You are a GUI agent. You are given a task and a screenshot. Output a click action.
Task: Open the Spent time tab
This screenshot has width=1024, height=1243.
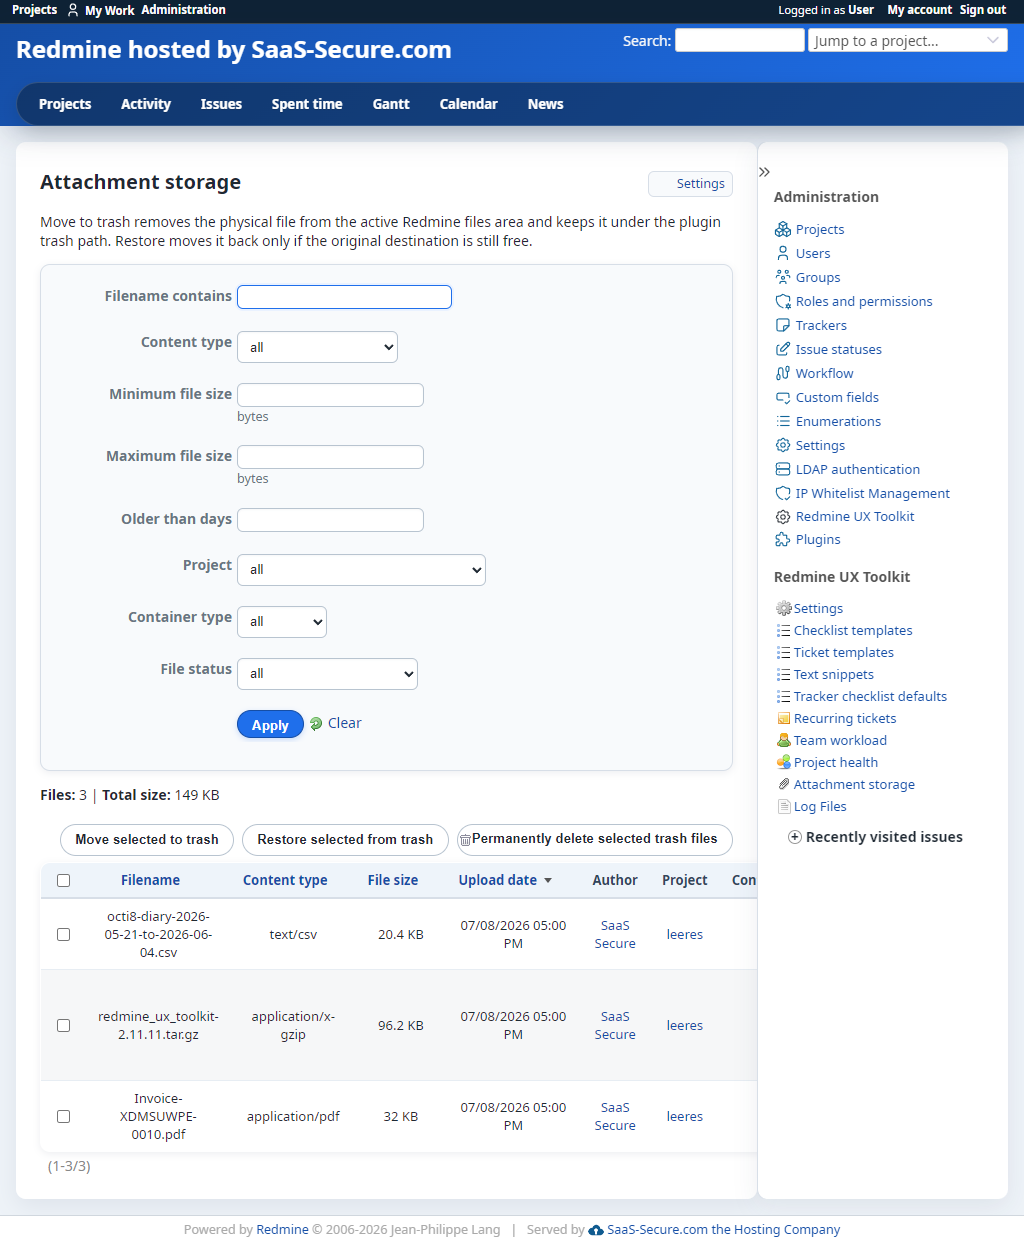(307, 104)
